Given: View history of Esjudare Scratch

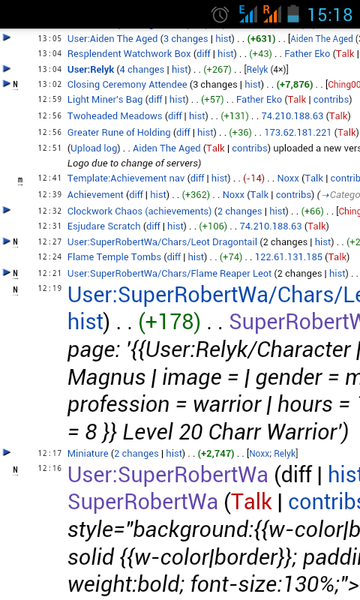Looking at the screenshot, I should click(176, 226).
